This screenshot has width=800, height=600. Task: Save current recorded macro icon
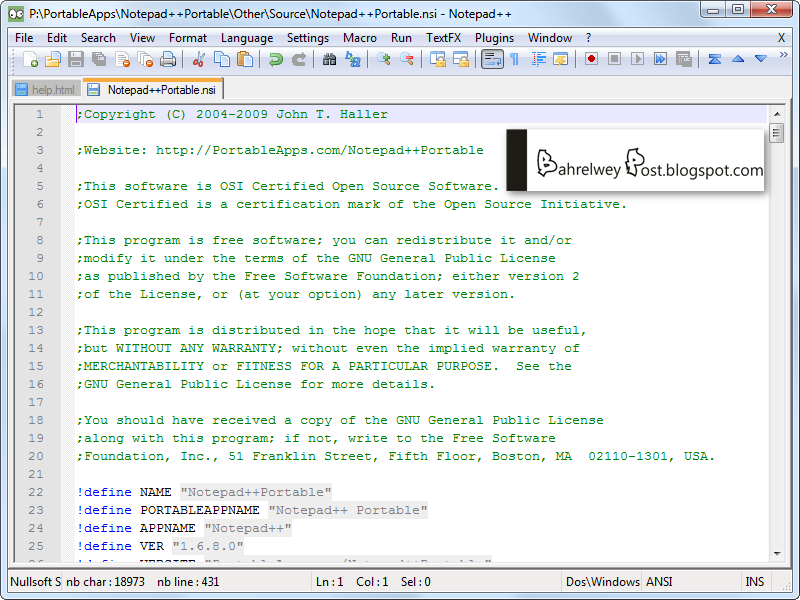tap(684, 59)
